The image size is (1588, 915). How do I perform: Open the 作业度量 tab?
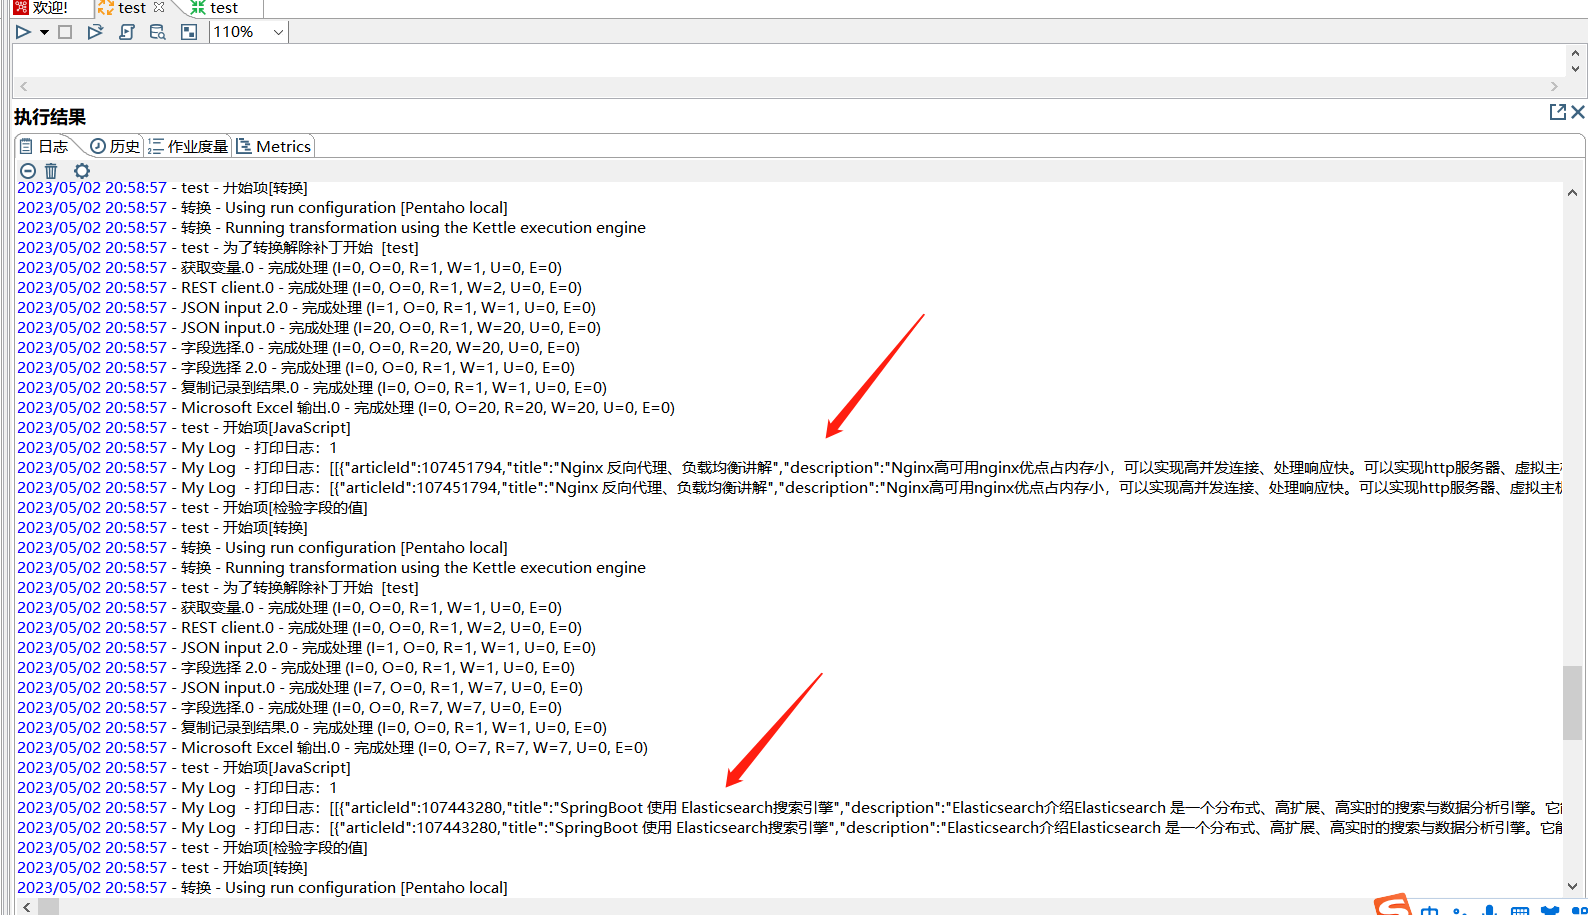[x=188, y=146]
